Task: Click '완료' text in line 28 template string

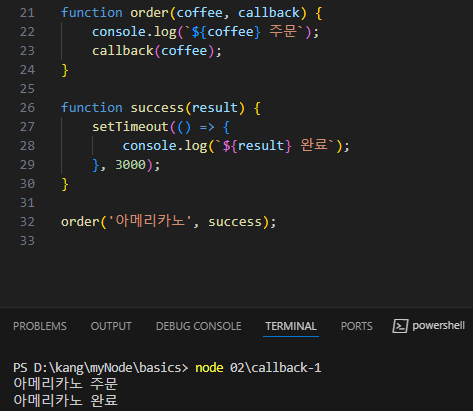Action: click(x=314, y=145)
